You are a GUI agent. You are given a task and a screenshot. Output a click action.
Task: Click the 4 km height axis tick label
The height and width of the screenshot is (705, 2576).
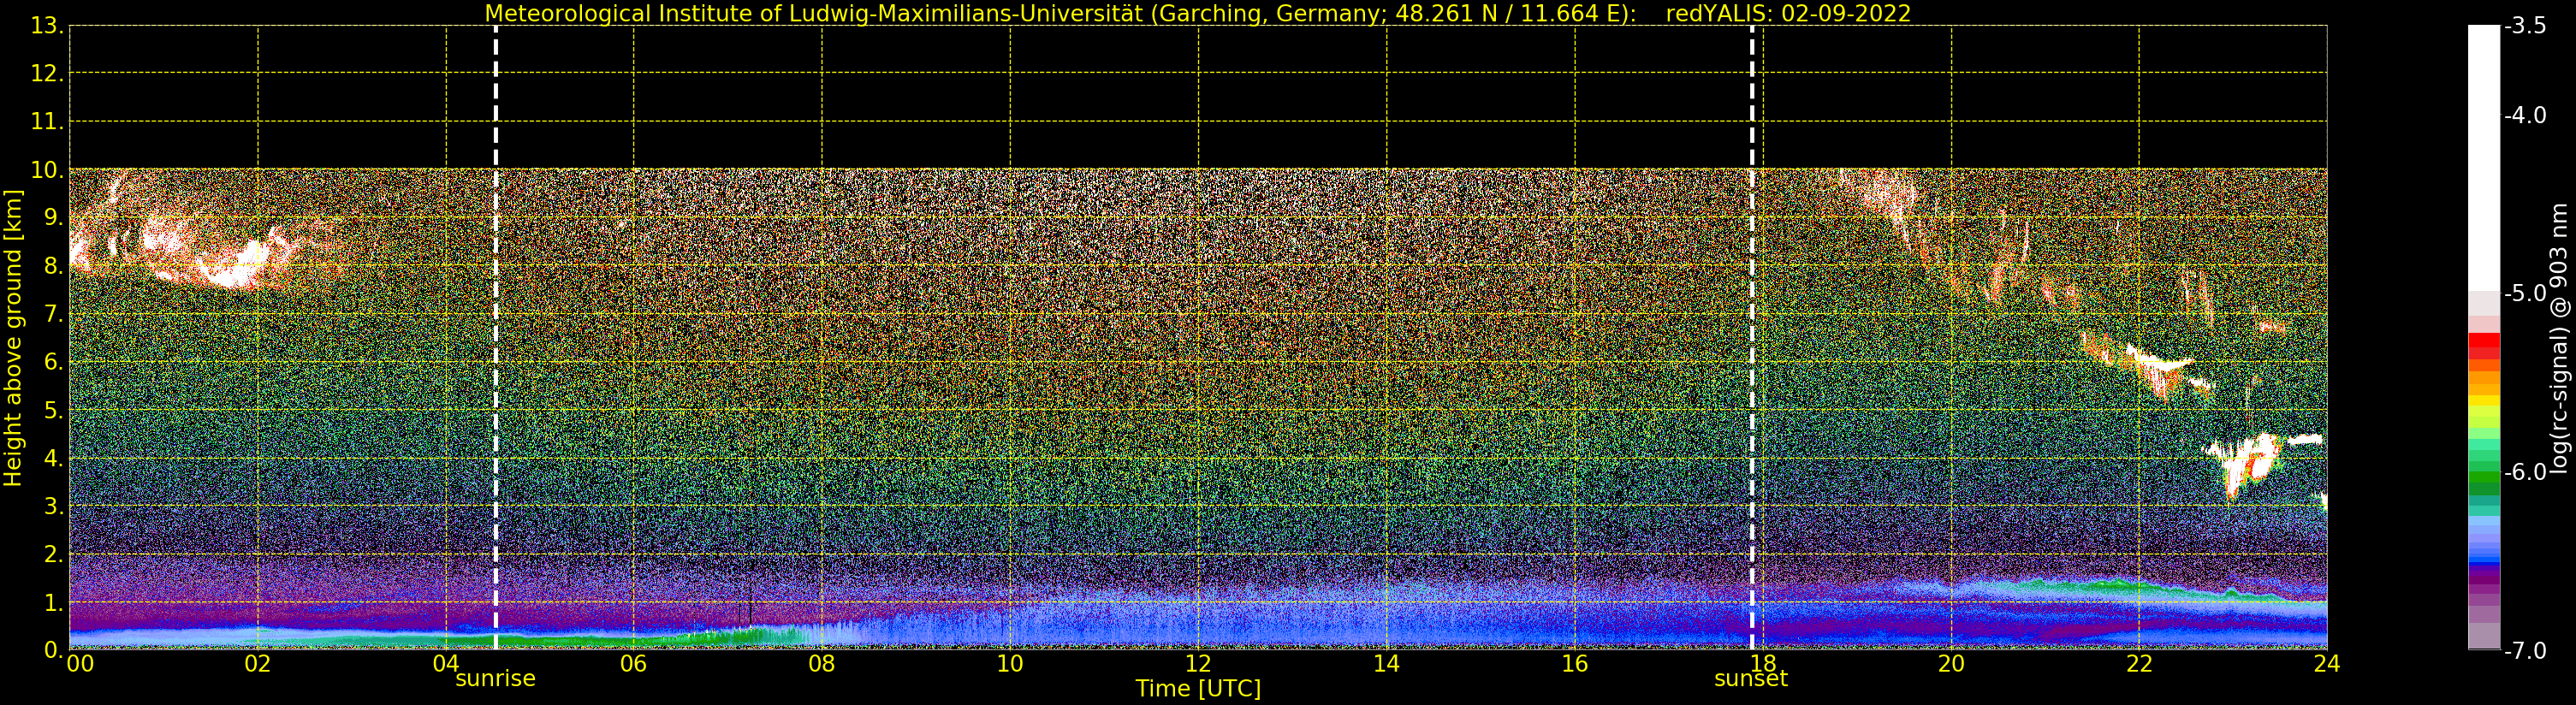[52, 458]
